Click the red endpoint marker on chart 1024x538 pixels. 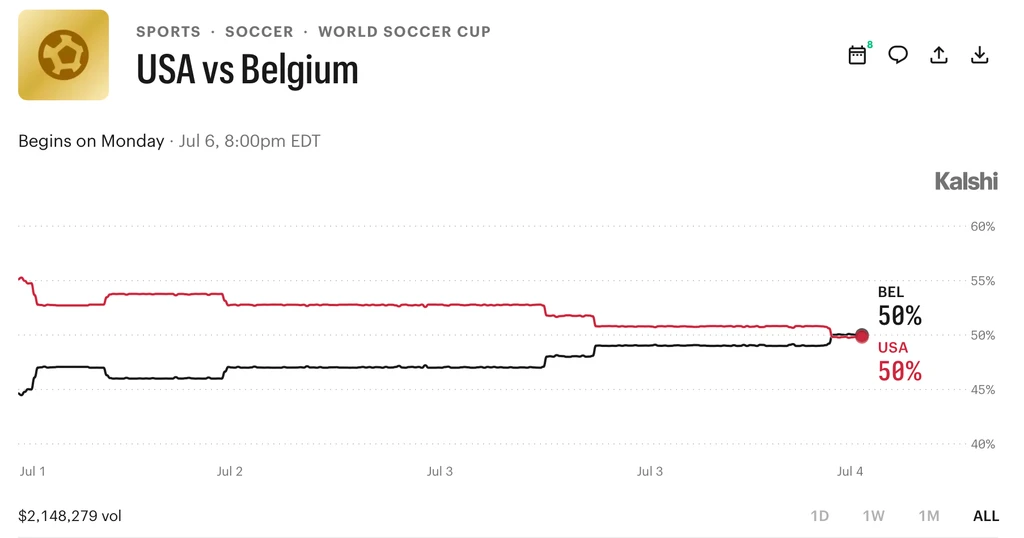(862, 336)
